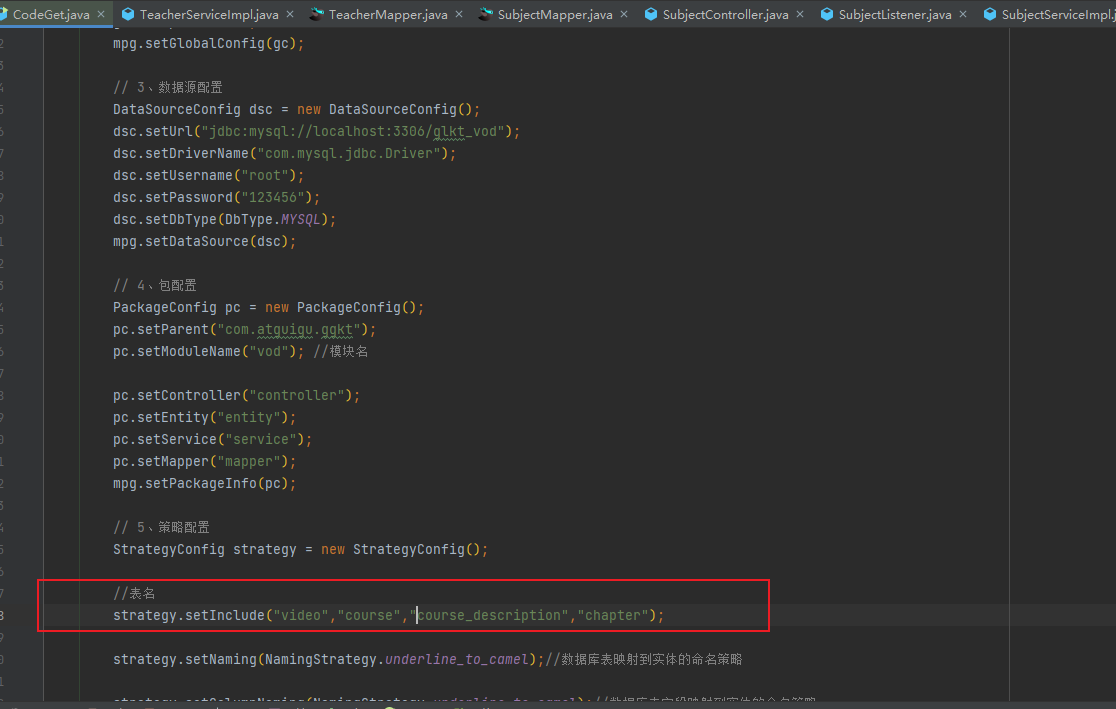Viewport: 1116px width, 709px height.
Task: Switch to the SubjectListener.java tab
Action: tap(895, 15)
